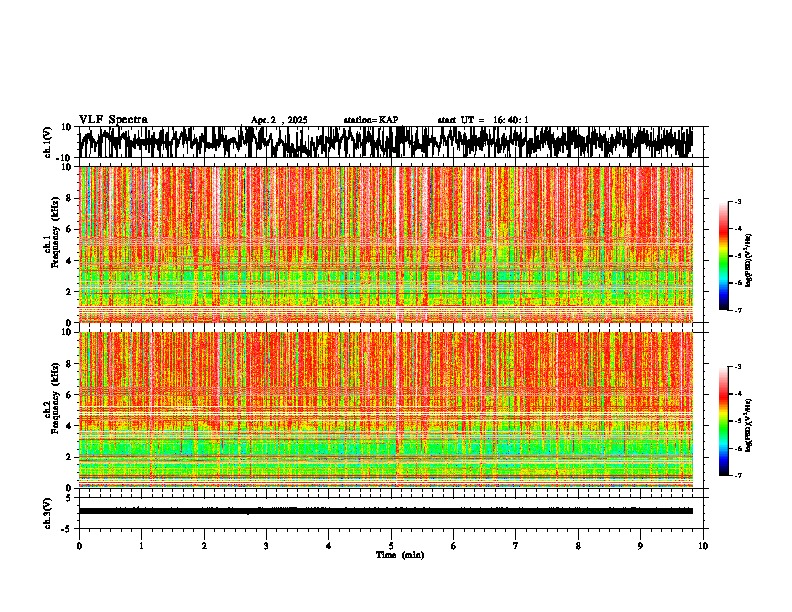The height and width of the screenshot is (612, 792).
Task: Click the time axis tick label "8"
Action: 578,546
